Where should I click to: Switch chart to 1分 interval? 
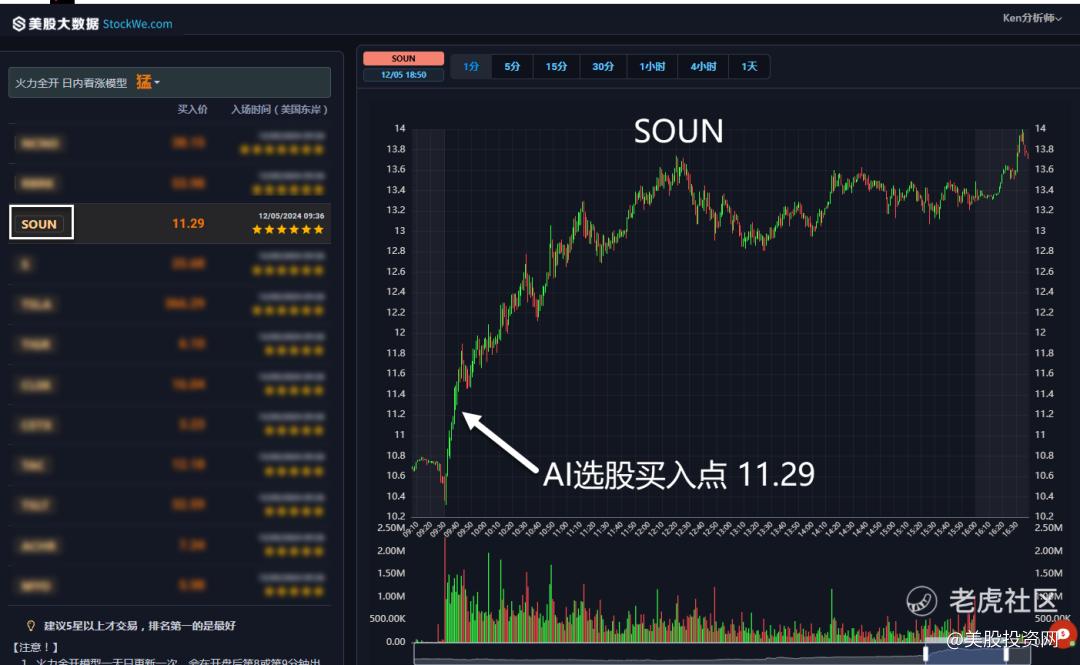(x=471, y=67)
